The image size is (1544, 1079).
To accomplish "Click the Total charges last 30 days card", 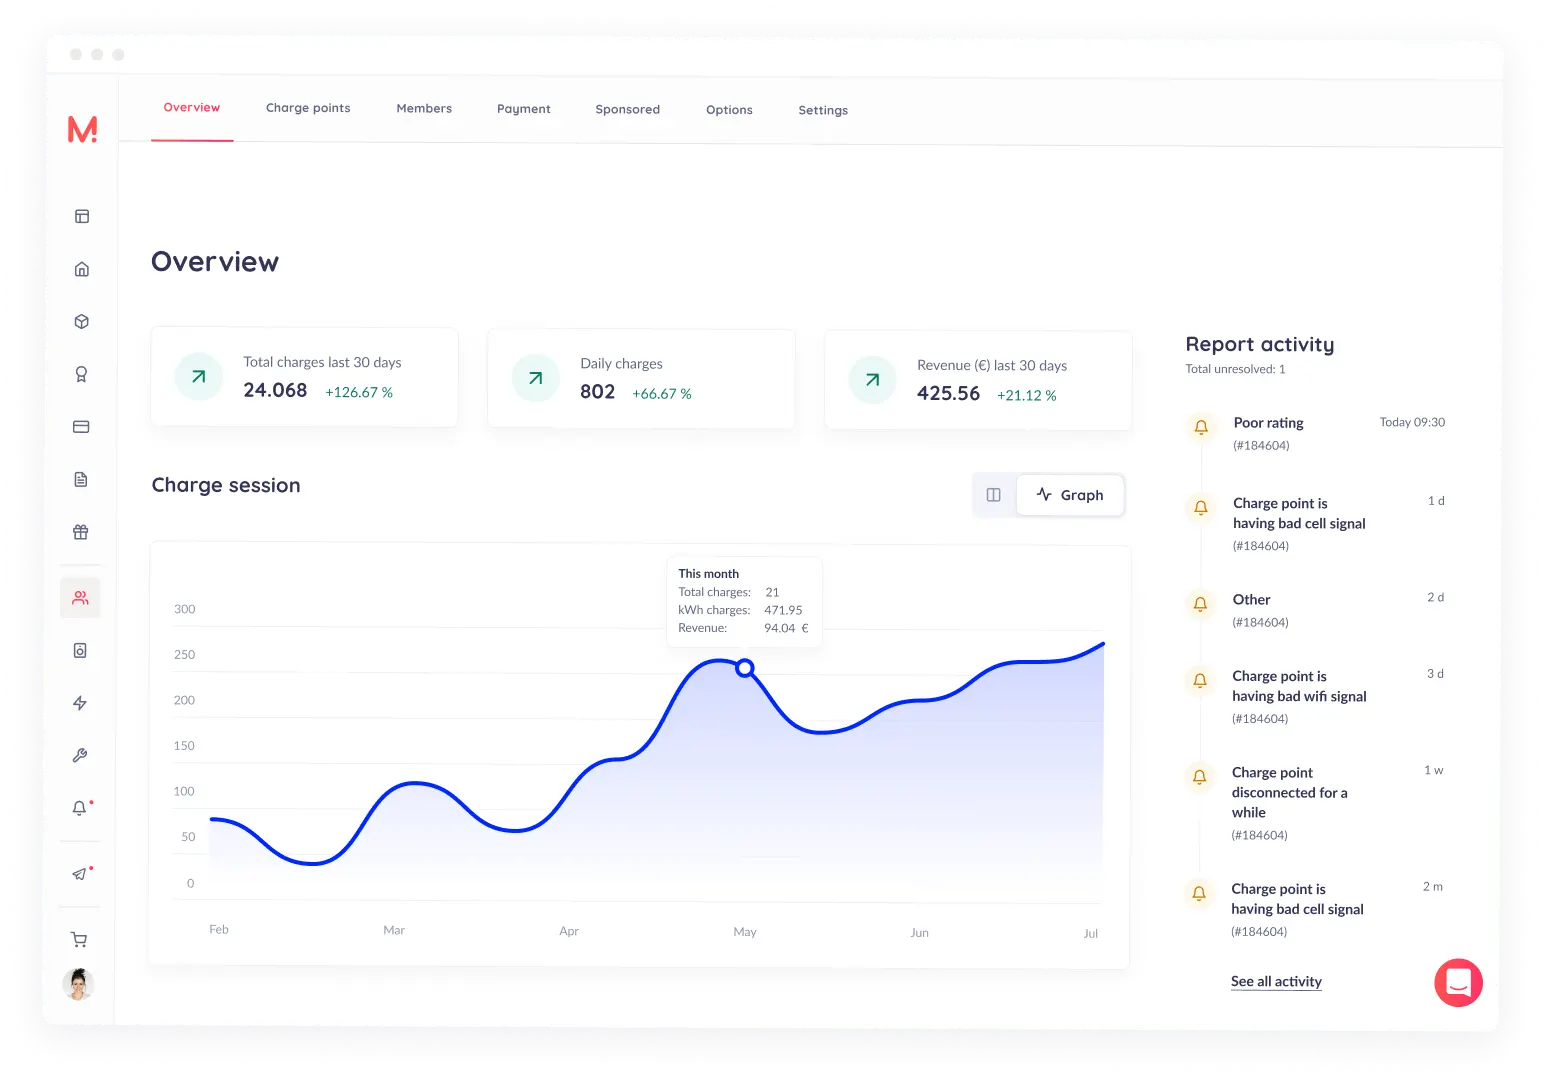I will pos(304,377).
